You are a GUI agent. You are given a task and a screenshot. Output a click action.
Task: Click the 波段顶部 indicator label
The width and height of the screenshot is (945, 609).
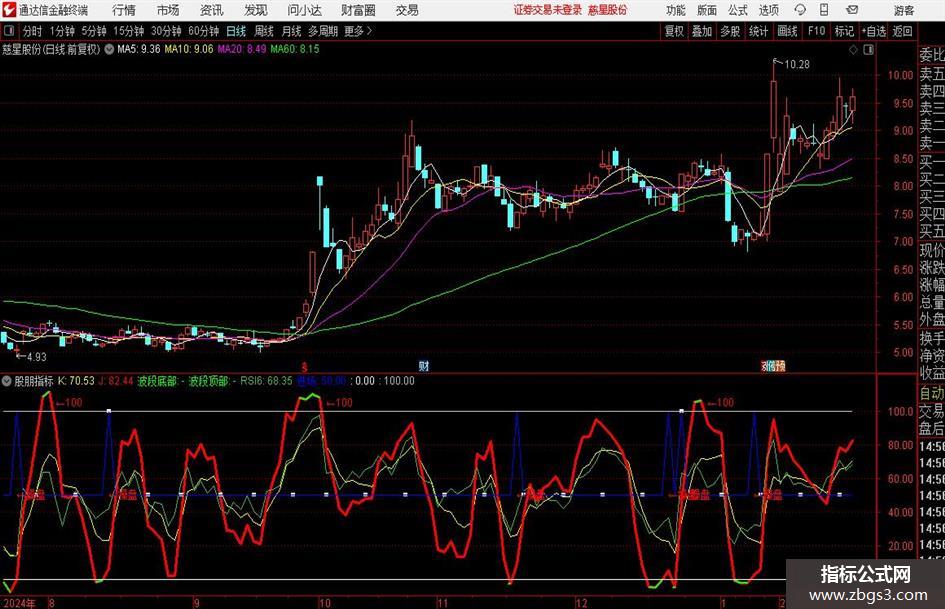tap(209, 380)
